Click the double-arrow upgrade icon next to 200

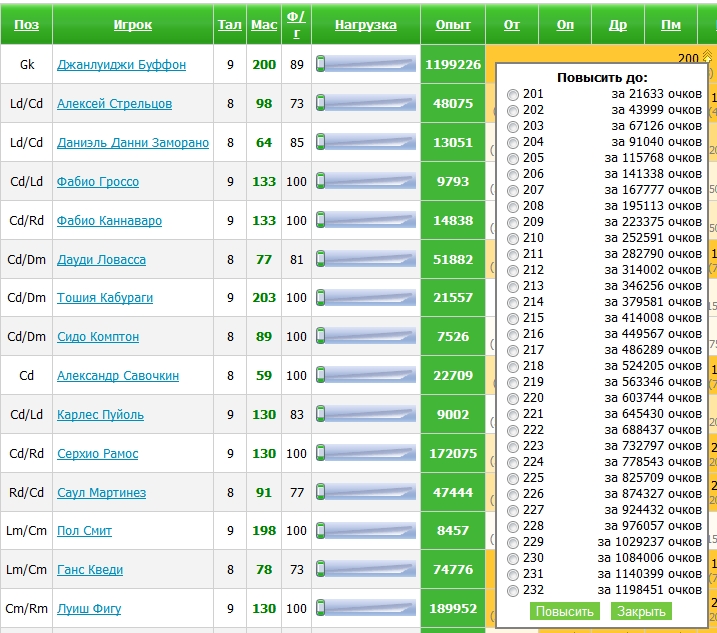point(708,57)
